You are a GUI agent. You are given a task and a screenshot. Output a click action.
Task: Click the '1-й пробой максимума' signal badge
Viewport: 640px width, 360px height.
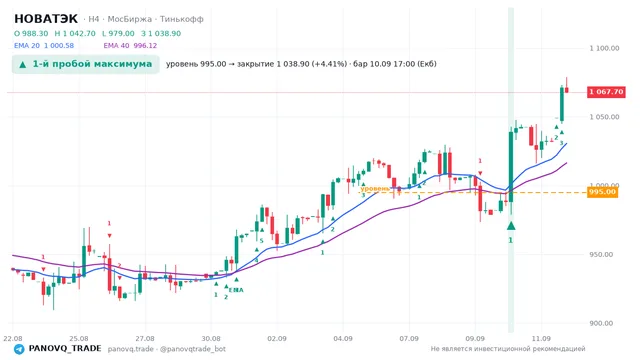(x=85, y=64)
